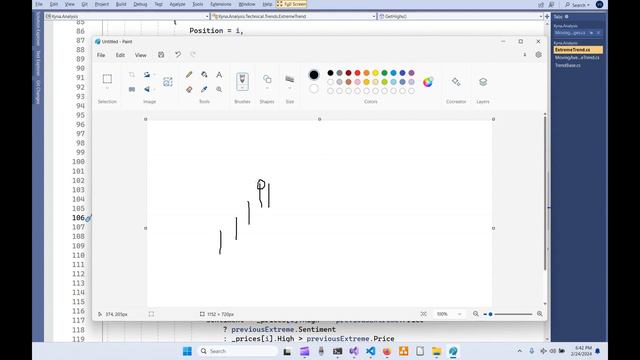This screenshot has height=360, width=640.
Task: Click the rectangular Selection tool
Action: point(107,78)
